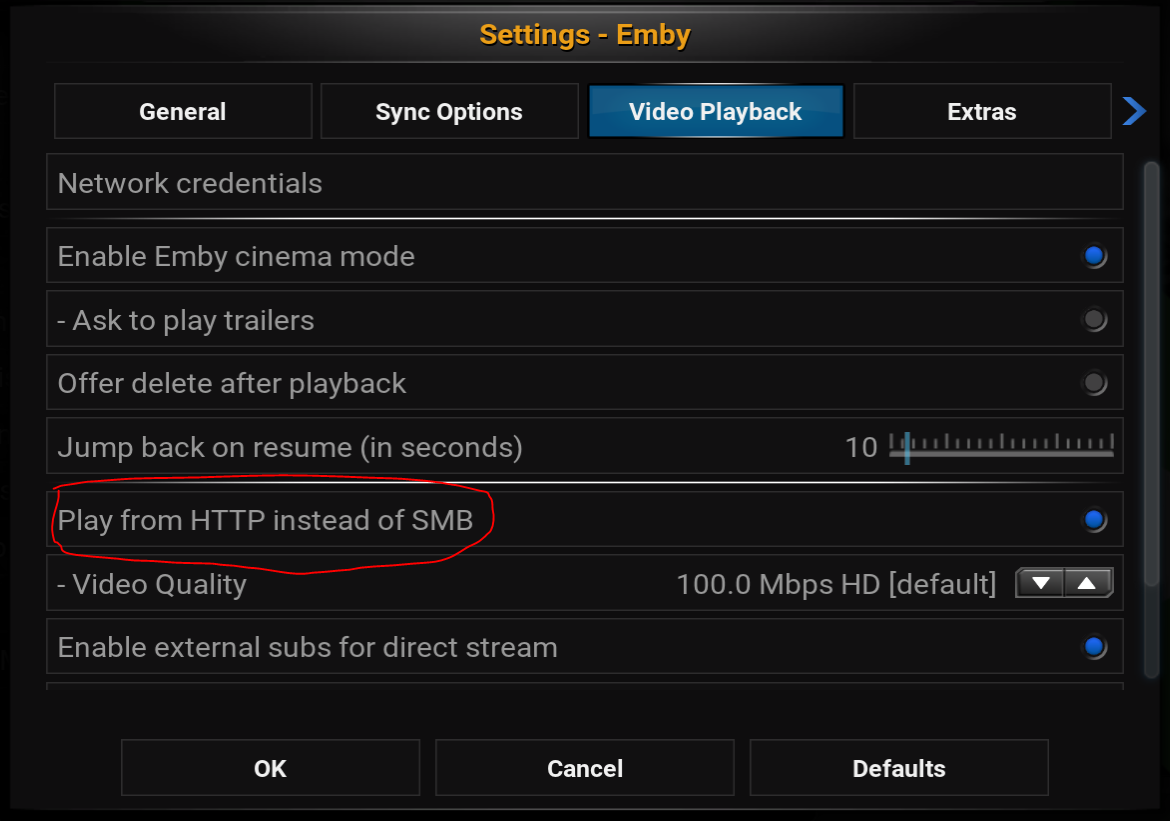Disable Play from HTTP instead of SMB
The width and height of the screenshot is (1170, 821).
[1094, 519]
